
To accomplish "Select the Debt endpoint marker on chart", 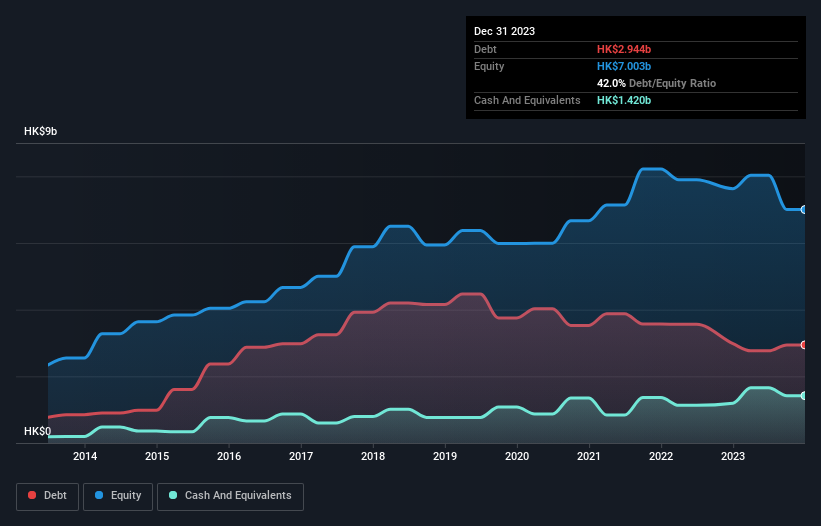I will (804, 345).
